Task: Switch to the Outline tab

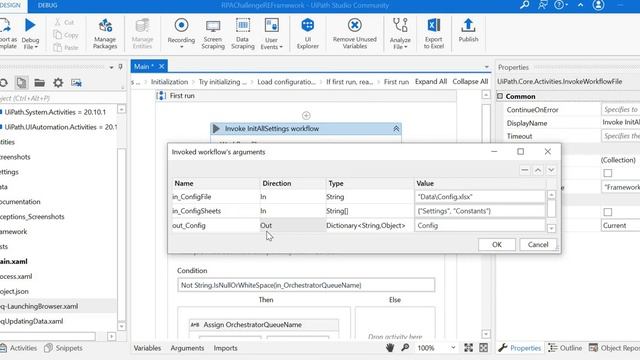Action: (565, 348)
